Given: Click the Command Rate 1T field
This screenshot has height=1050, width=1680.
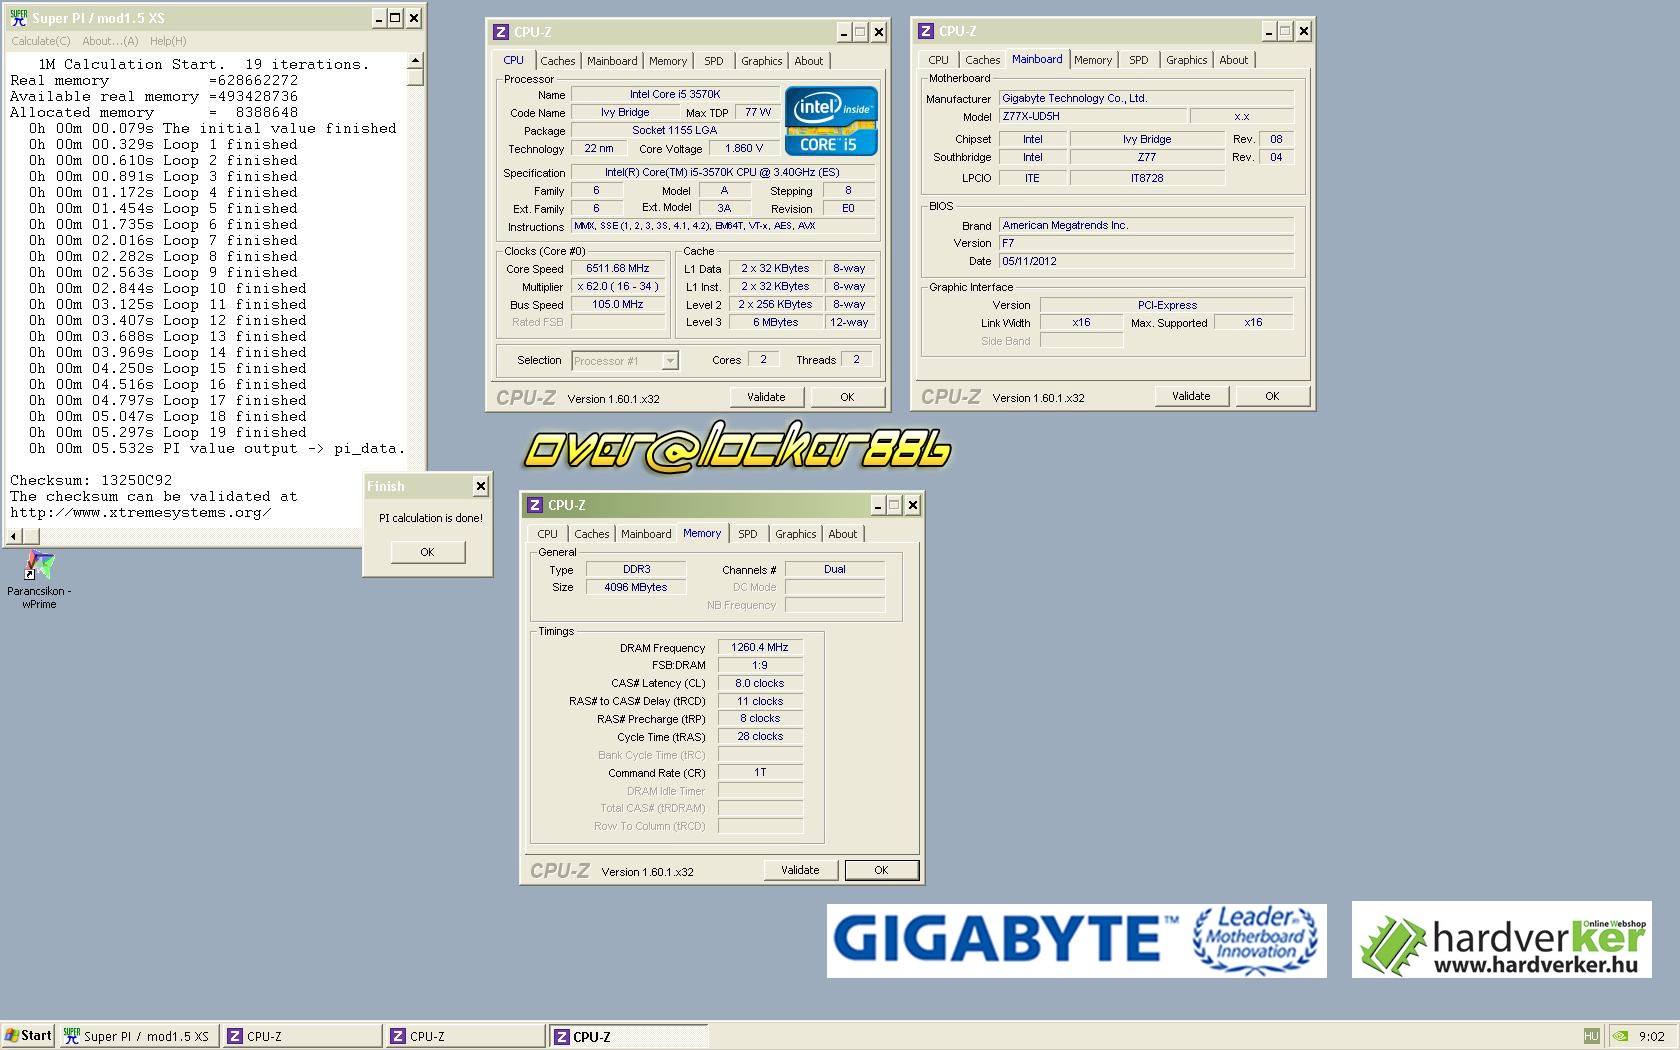Looking at the screenshot, I should (x=760, y=772).
